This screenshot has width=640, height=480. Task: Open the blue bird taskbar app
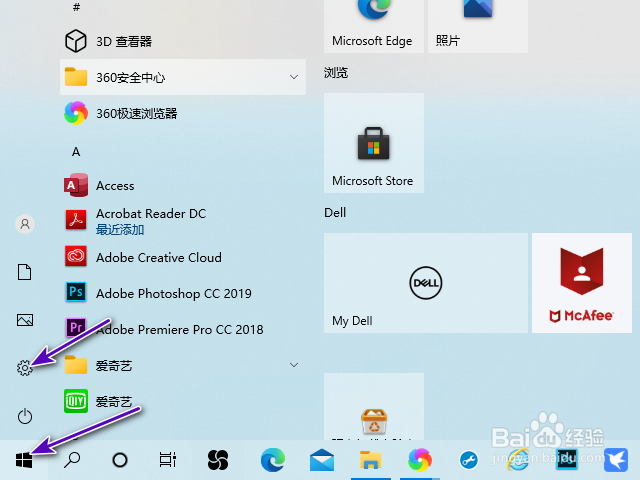pos(616,460)
